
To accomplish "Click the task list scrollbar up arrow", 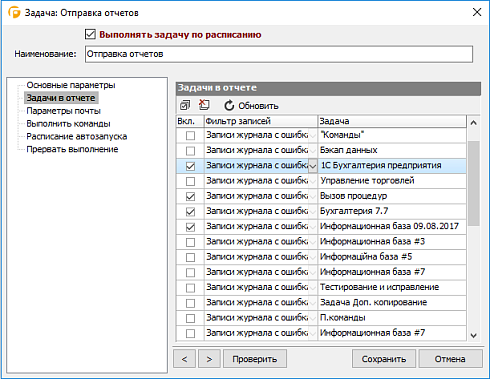I will (473, 123).
